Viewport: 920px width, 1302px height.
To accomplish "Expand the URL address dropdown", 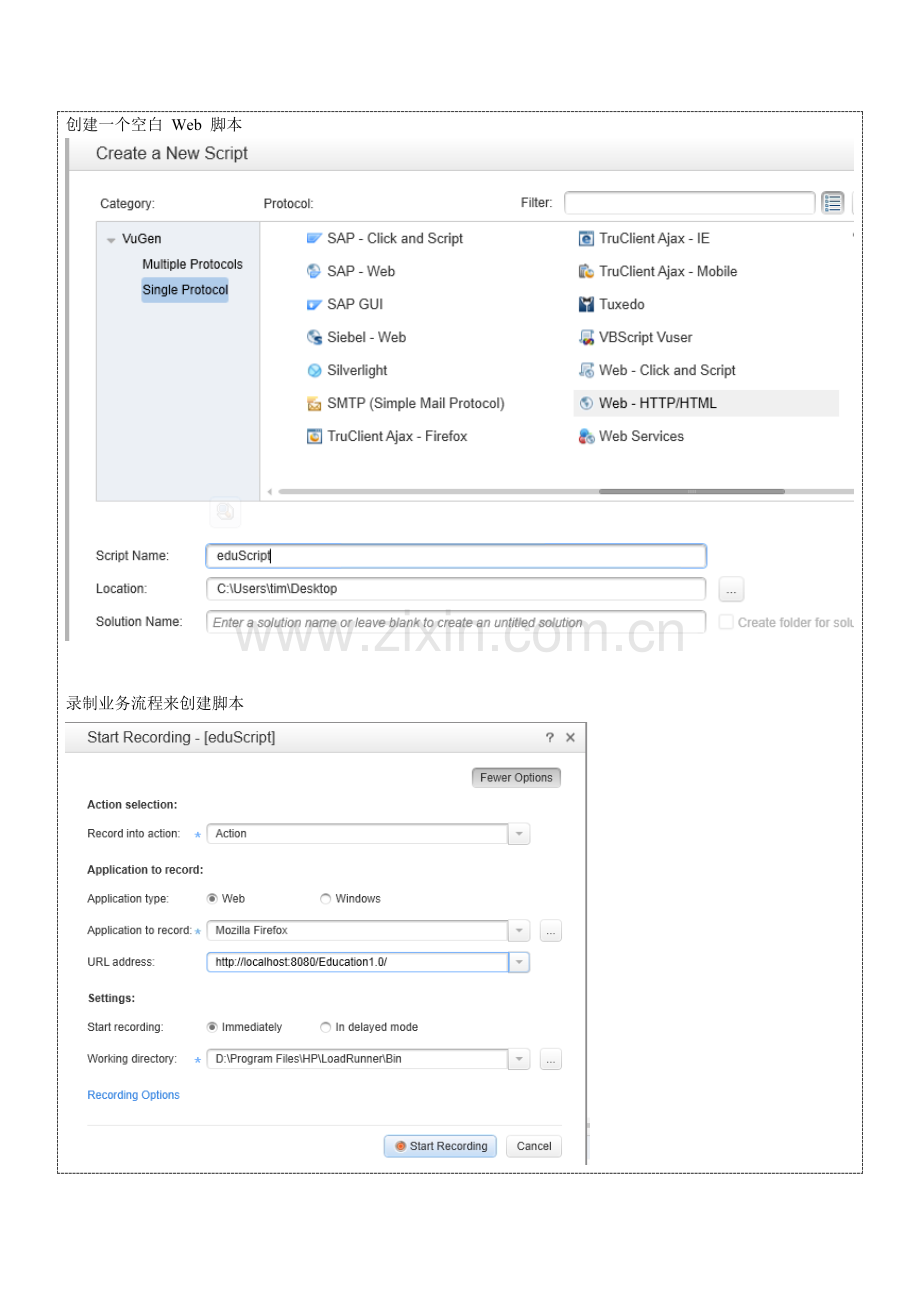I will click(518, 961).
